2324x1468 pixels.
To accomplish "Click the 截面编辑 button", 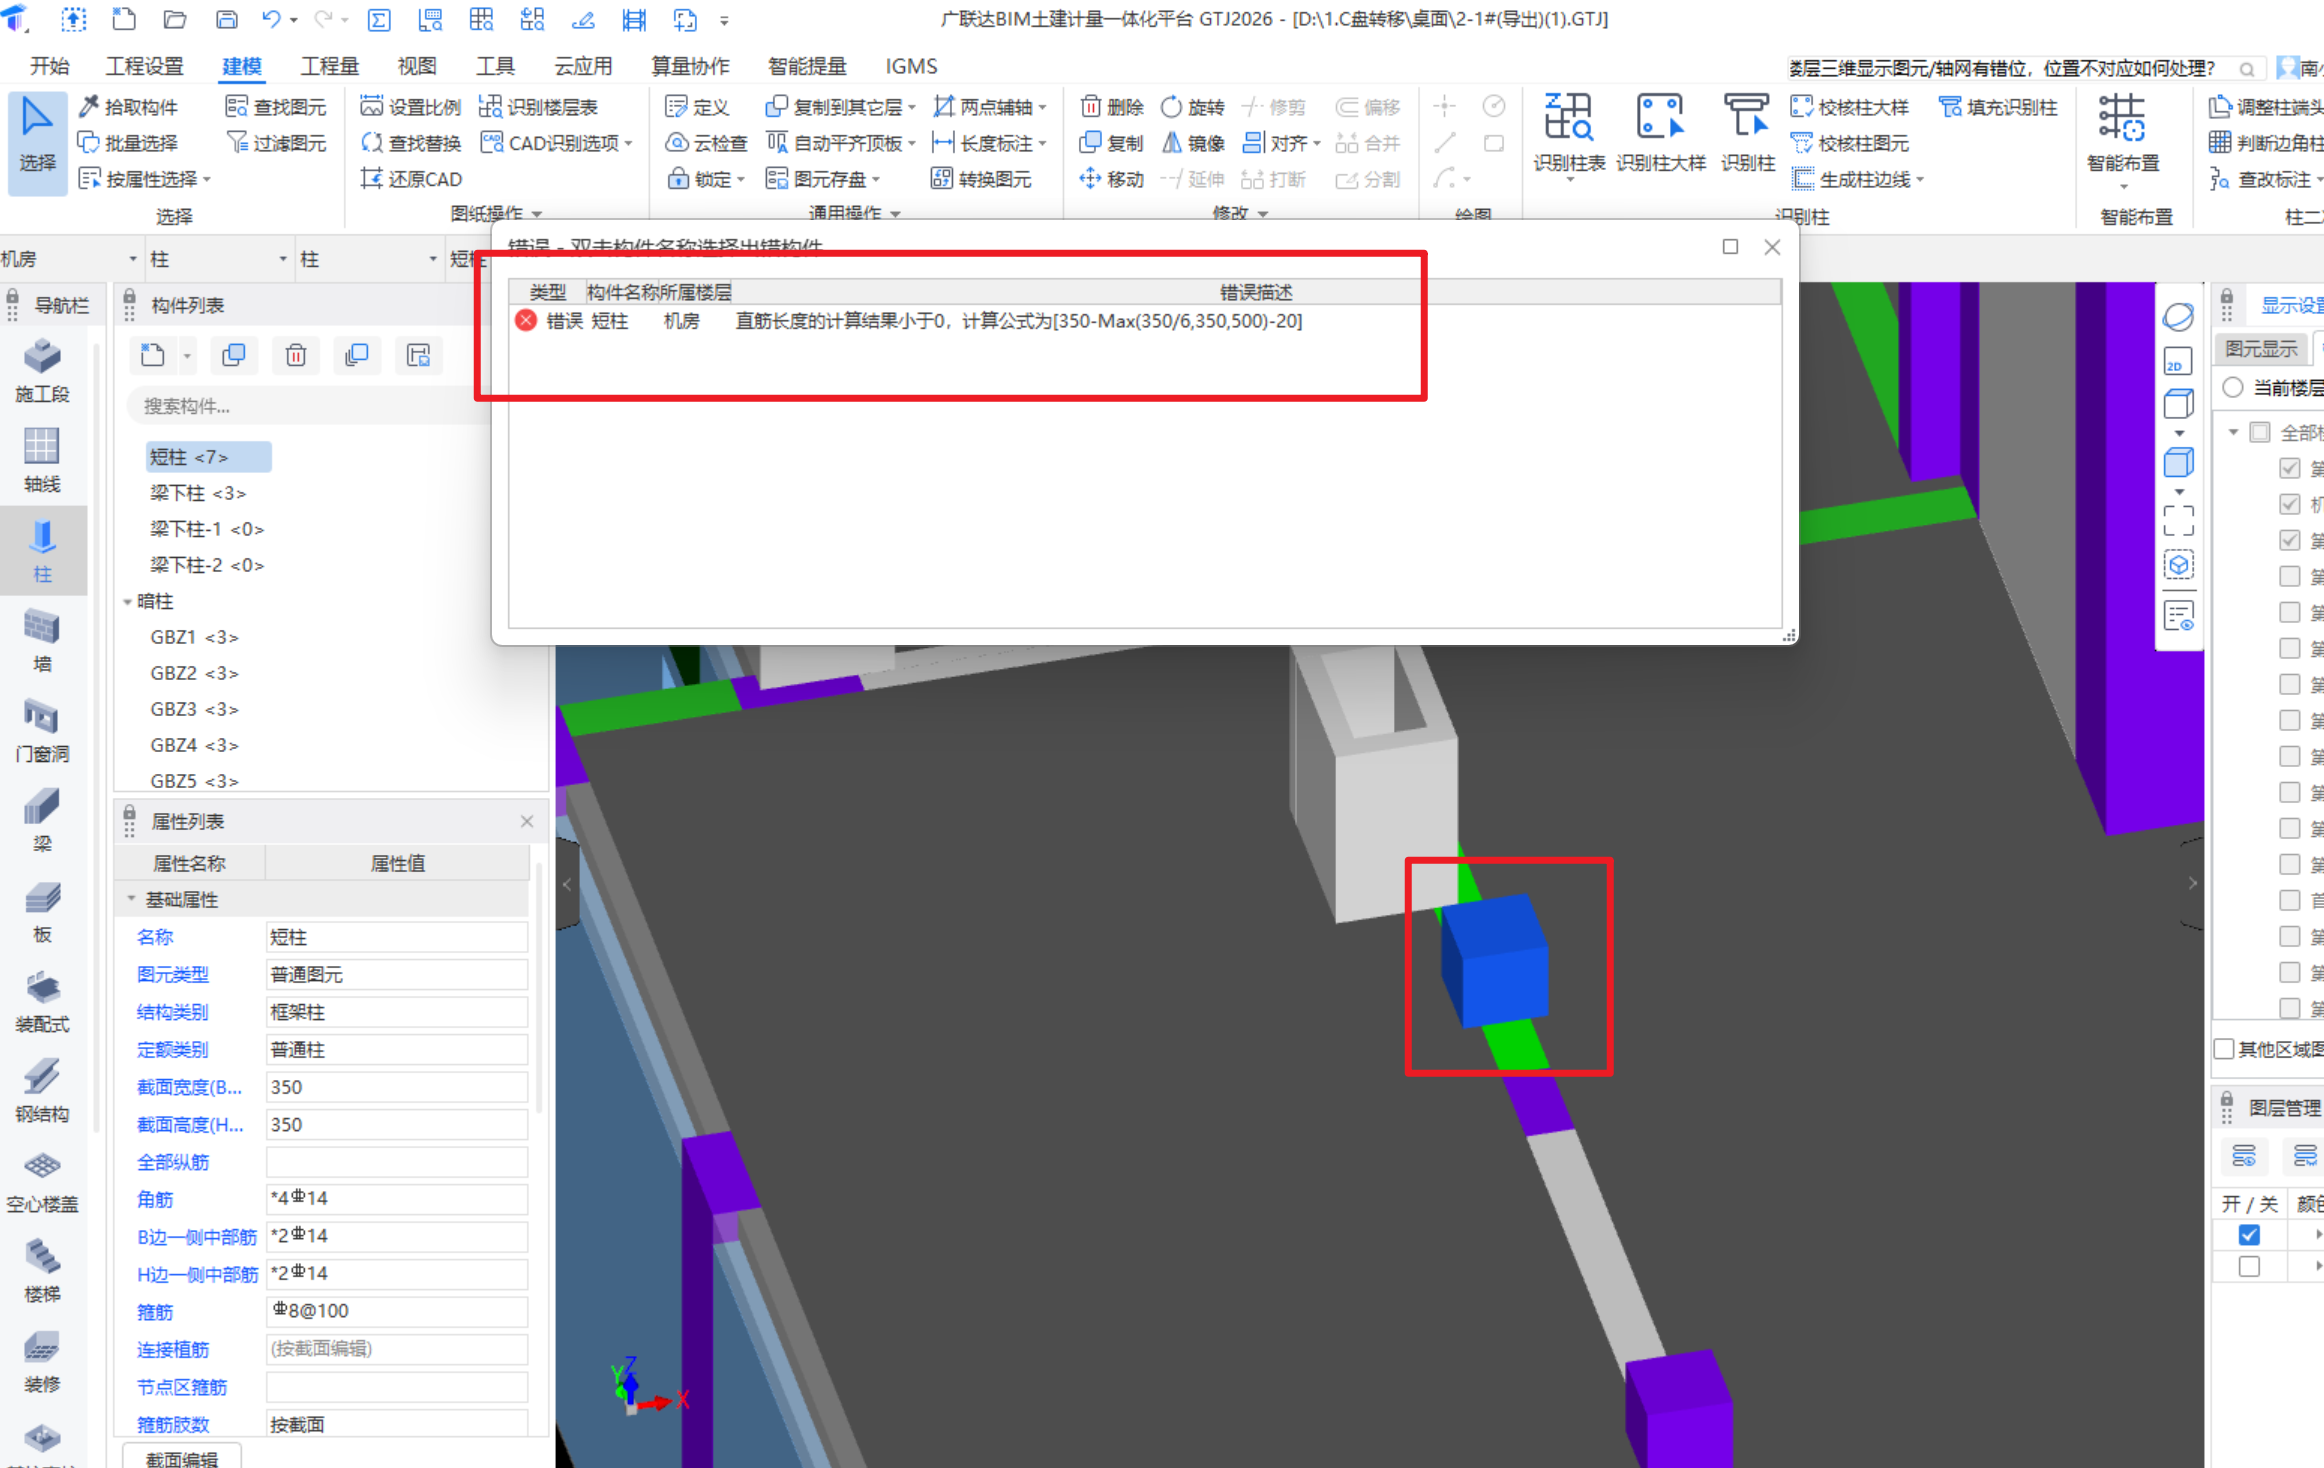I will [x=182, y=1458].
